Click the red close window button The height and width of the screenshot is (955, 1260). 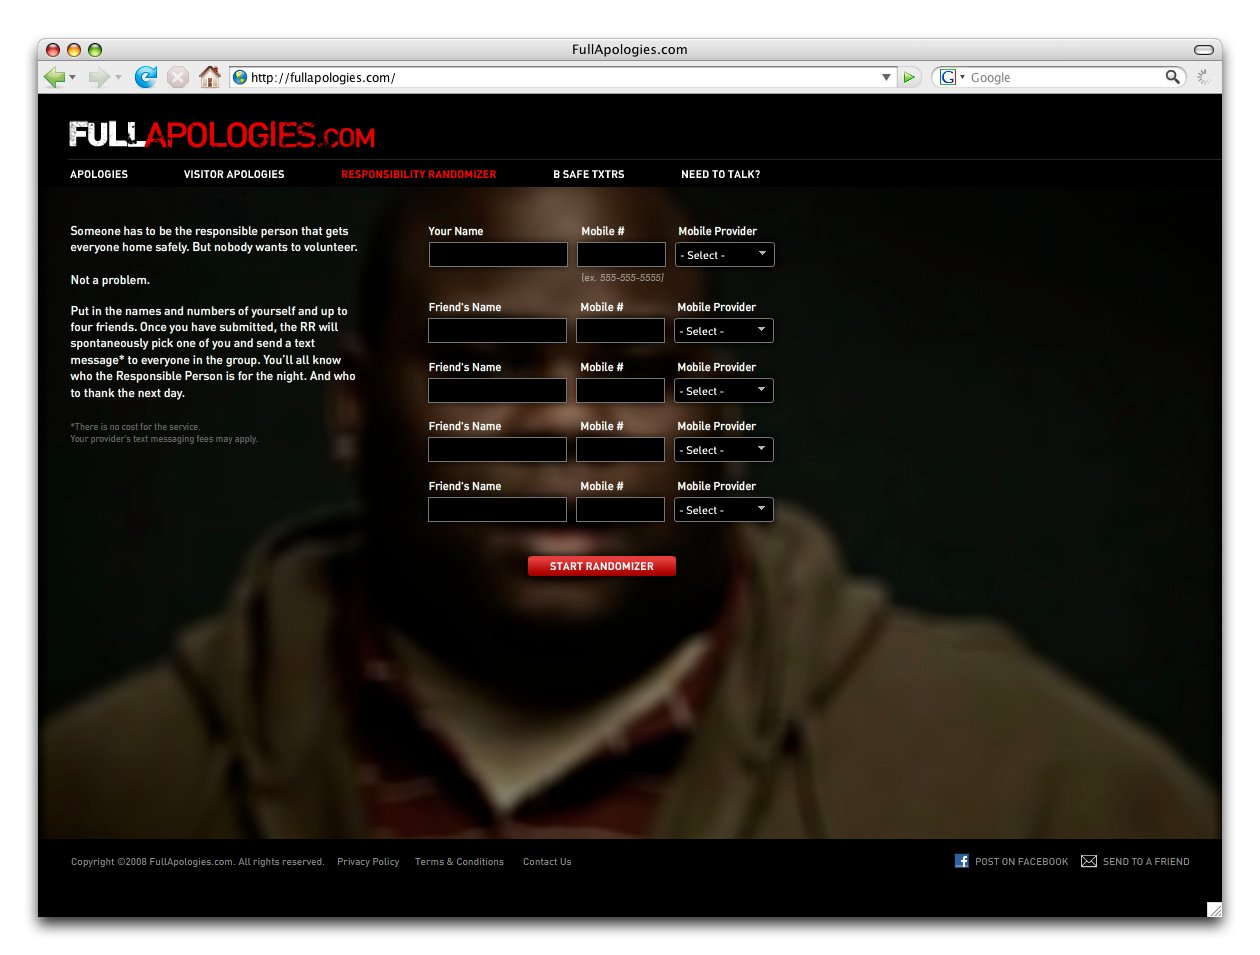53,49
